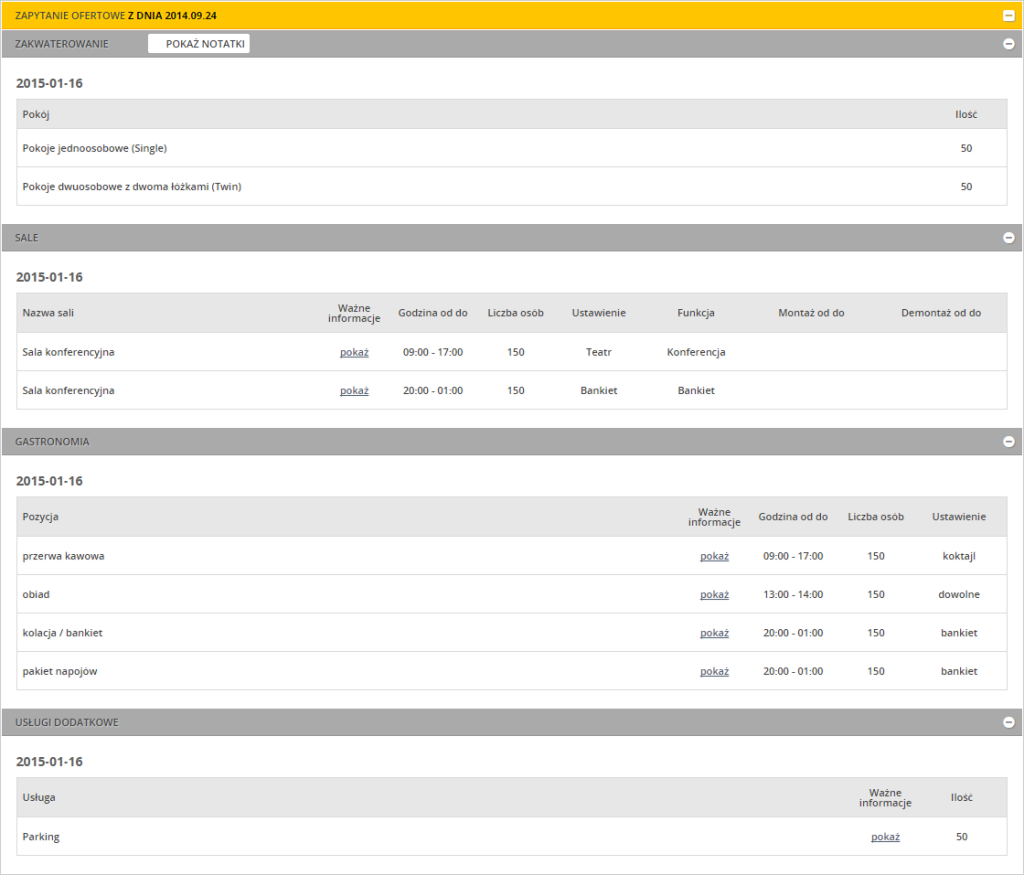Click the USŁUGI DODATKOWE section title

pyautogui.click(x=67, y=722)
